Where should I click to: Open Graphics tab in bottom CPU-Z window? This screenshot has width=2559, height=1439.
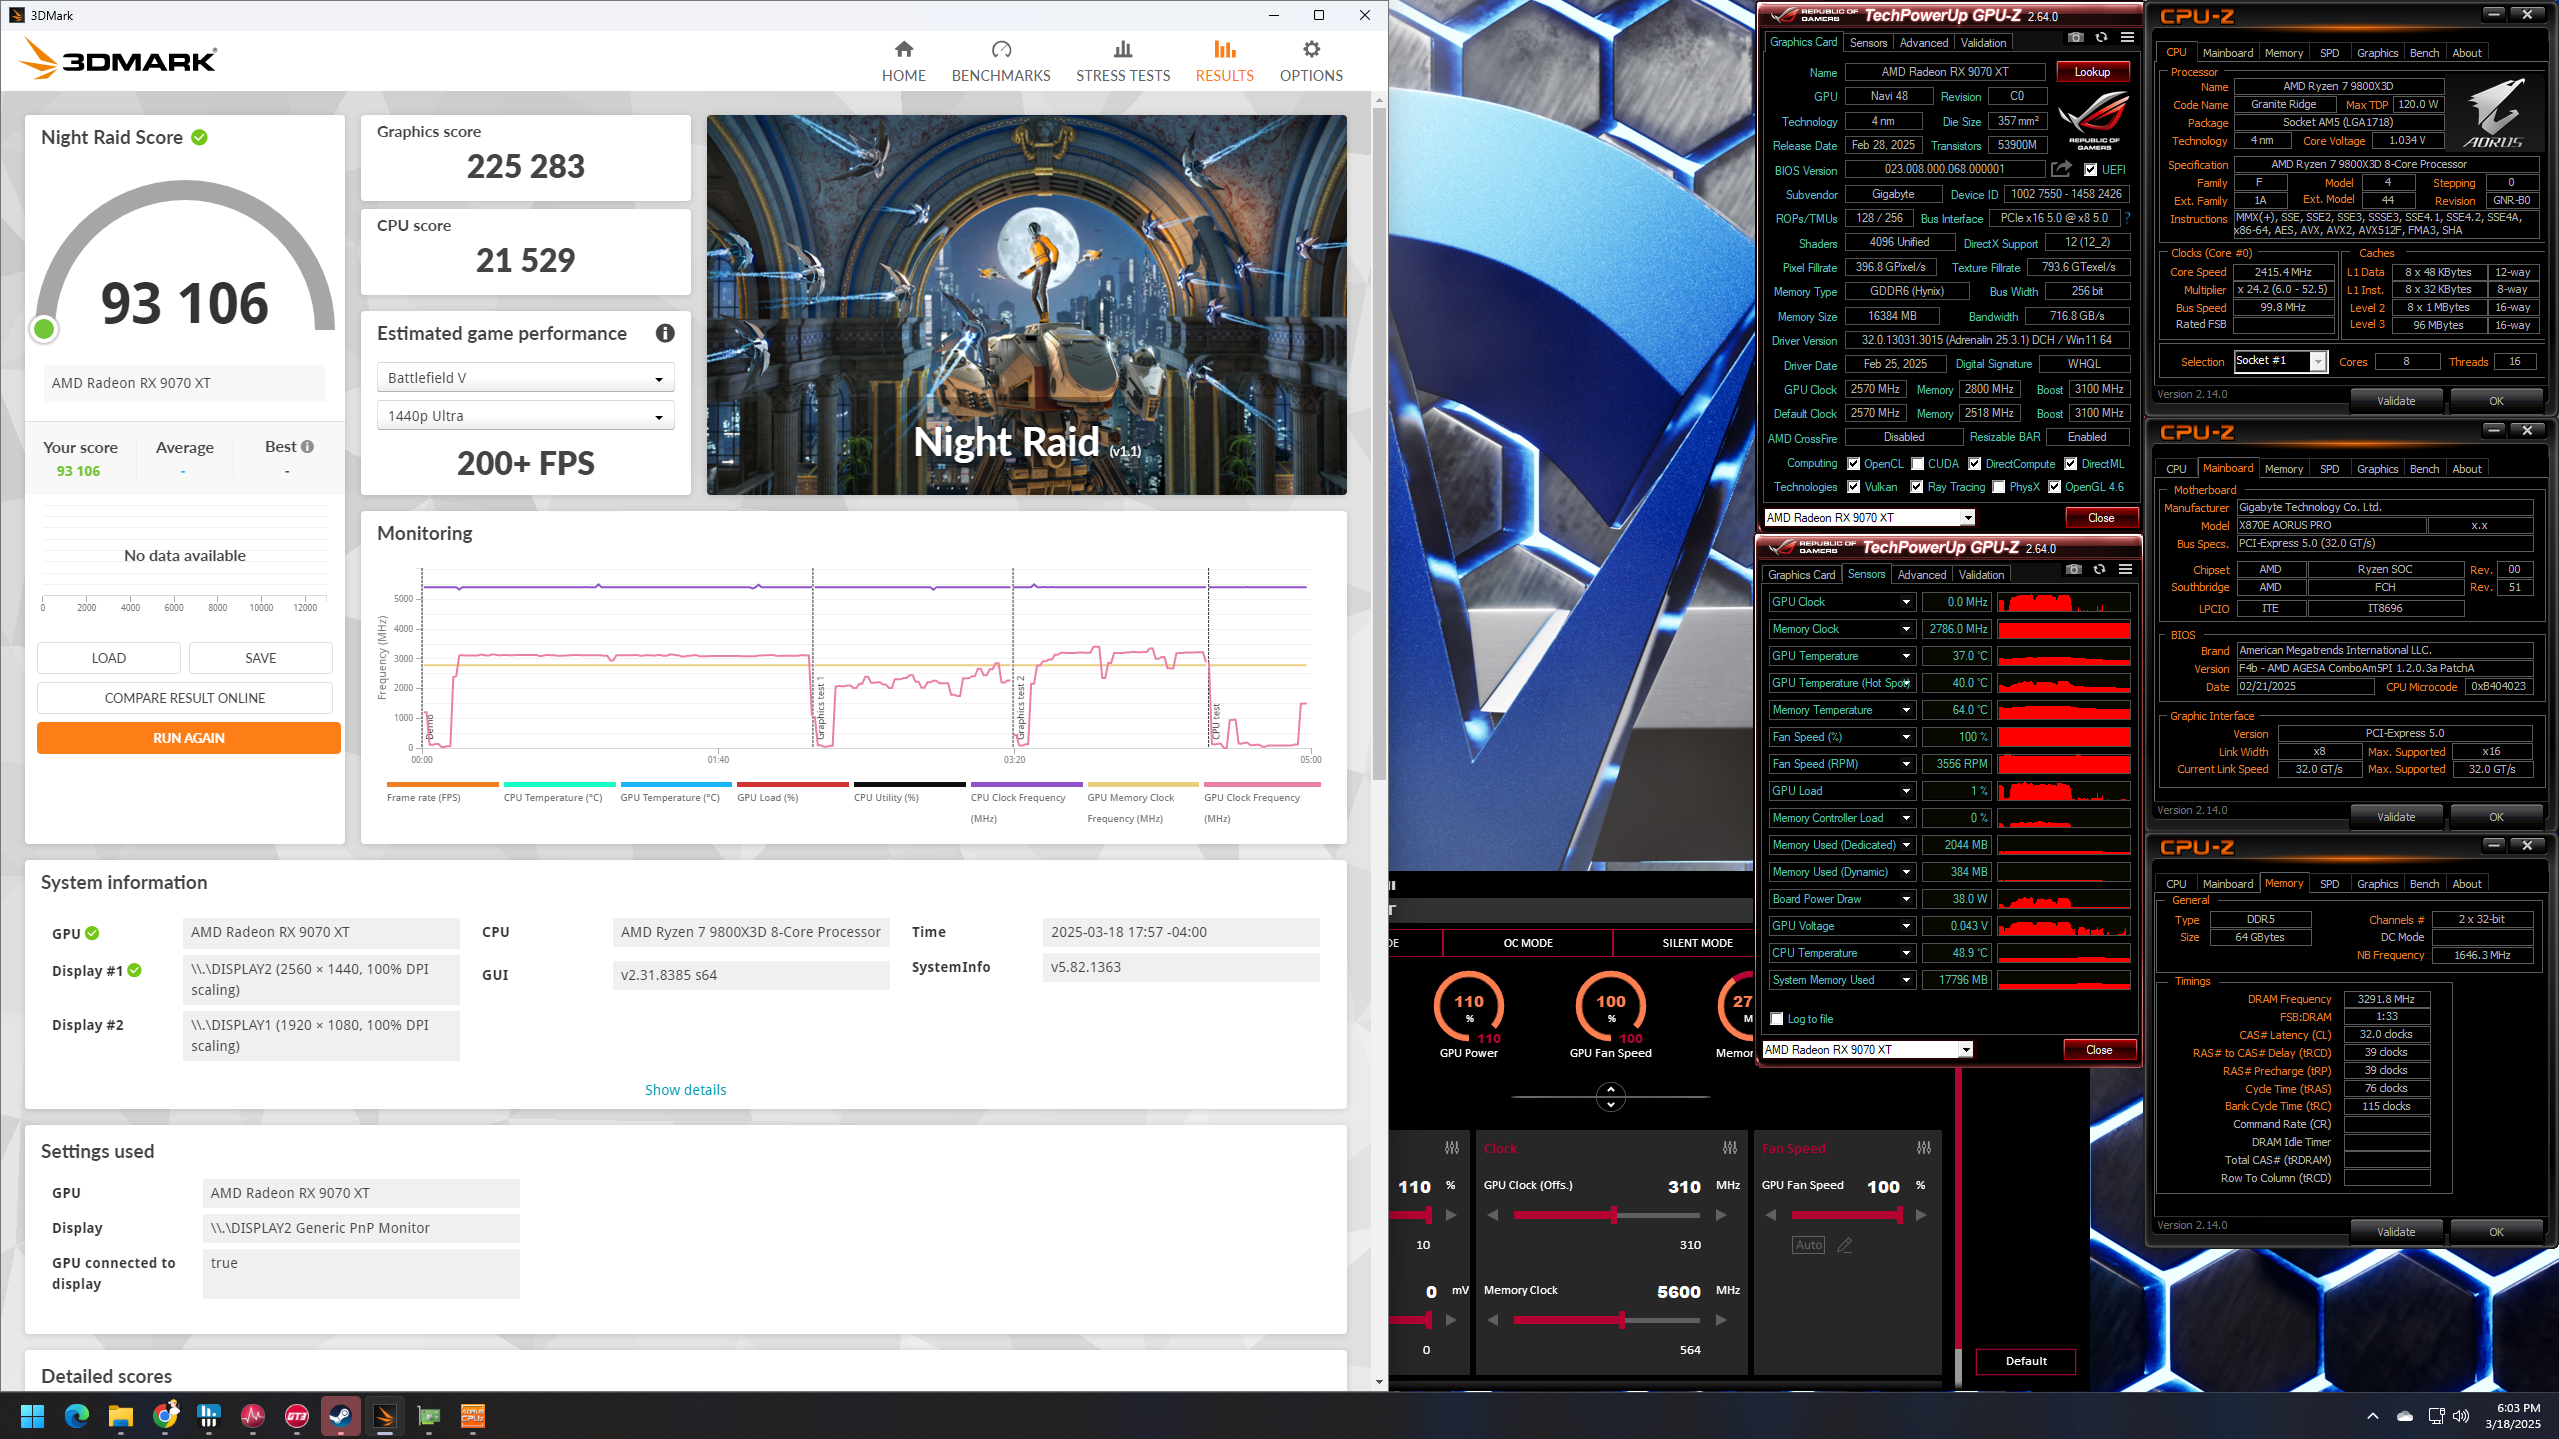tap(2377, 884)
